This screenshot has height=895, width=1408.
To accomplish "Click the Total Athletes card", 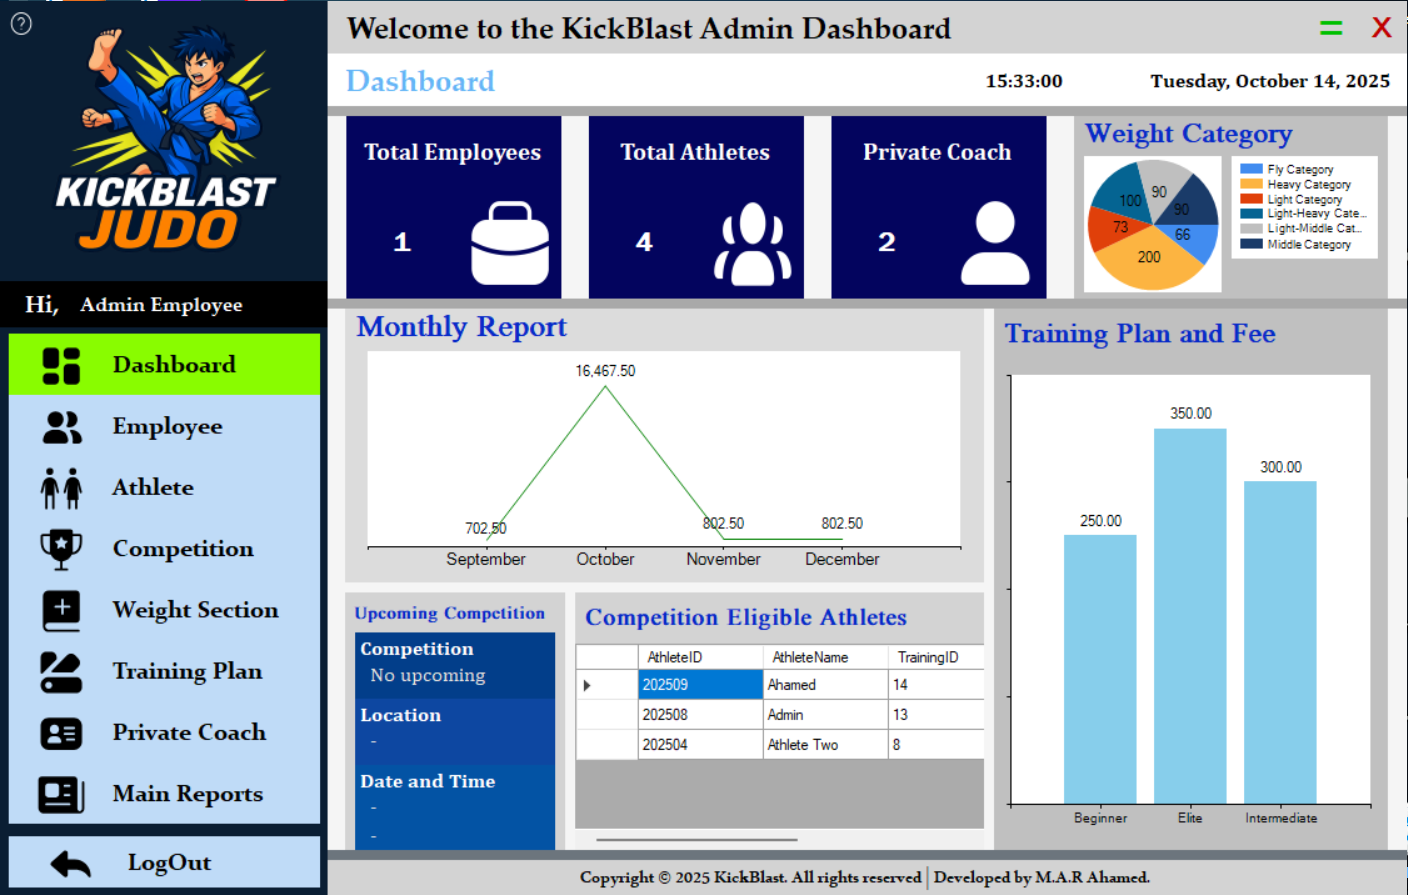I will pyautogui.click(x=696, y=207).
